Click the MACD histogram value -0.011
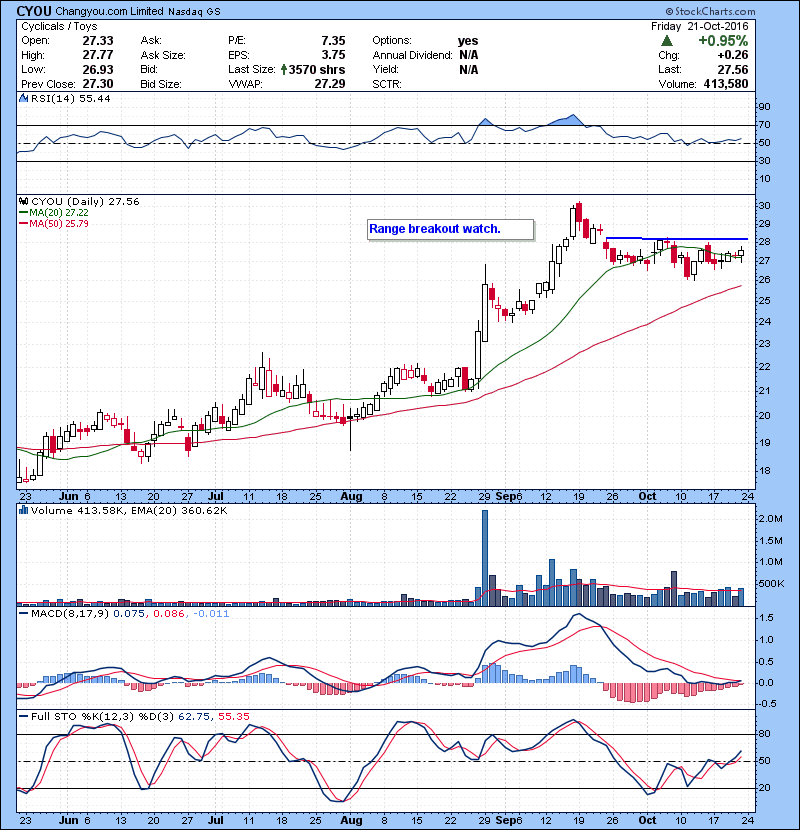The height and width of the screenshot is (830, 800). click(x=211, y=614)
